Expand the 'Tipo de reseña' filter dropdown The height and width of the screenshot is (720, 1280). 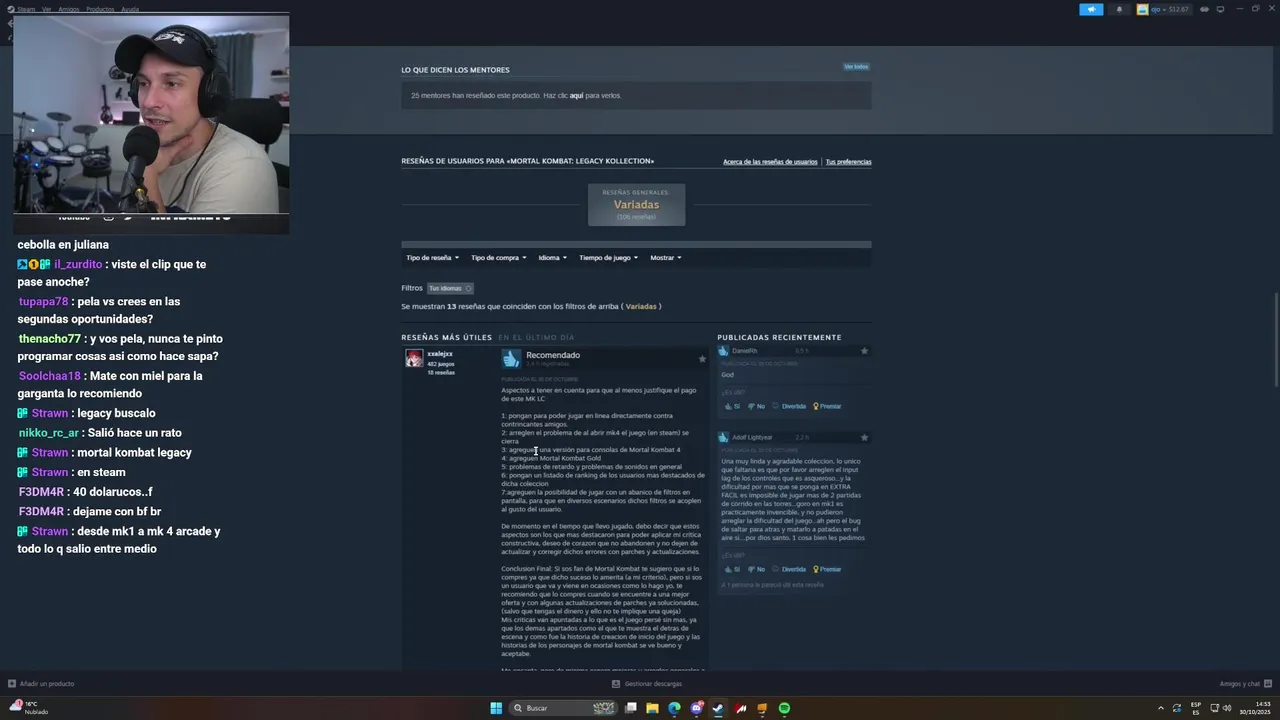[x=432, y=258]
